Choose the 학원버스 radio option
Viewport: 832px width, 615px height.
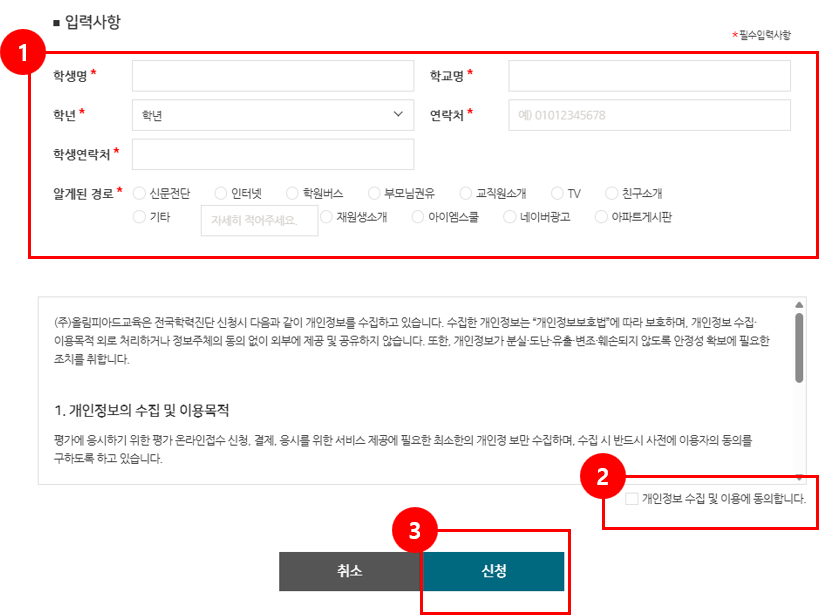(x=293, y=193)
